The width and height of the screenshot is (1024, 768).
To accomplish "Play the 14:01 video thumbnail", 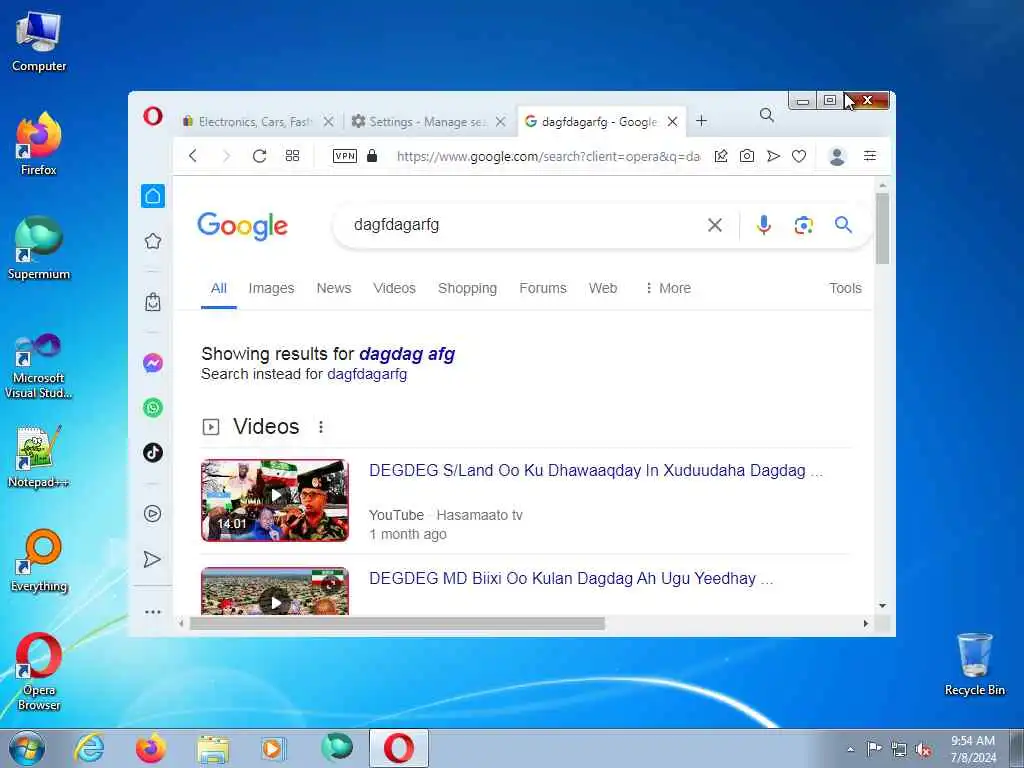I will (x=275, y=500).
